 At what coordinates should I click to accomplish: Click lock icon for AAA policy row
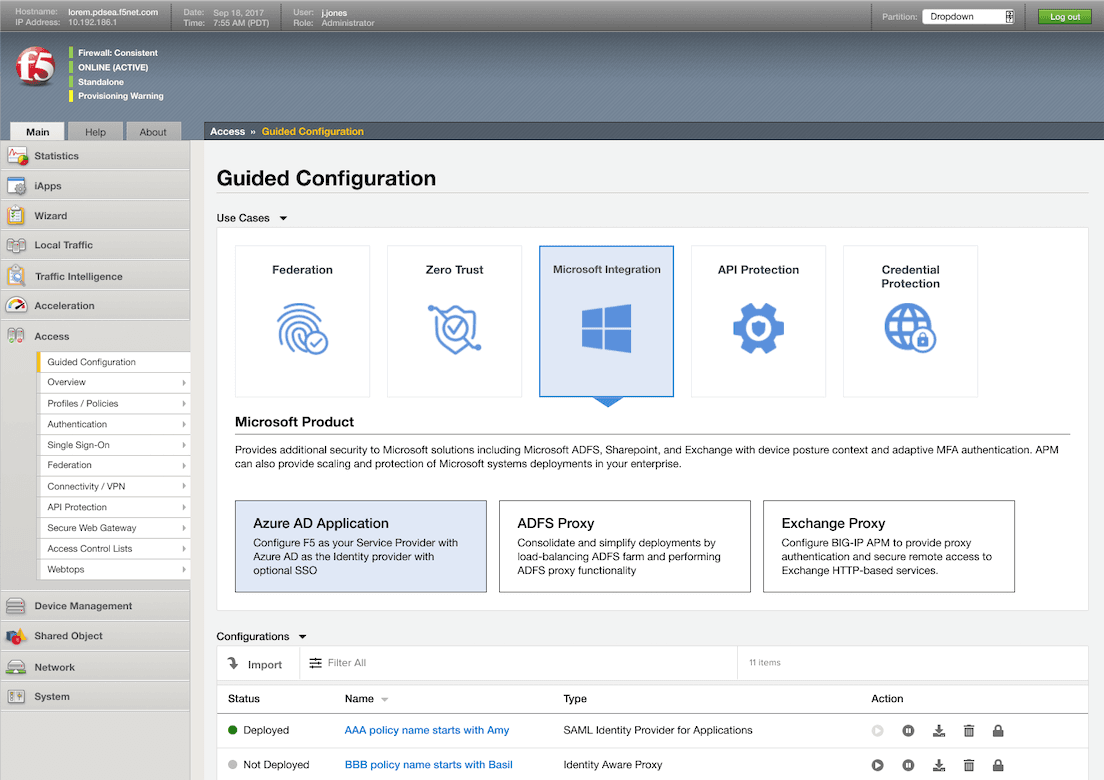(x=998, y=731)
